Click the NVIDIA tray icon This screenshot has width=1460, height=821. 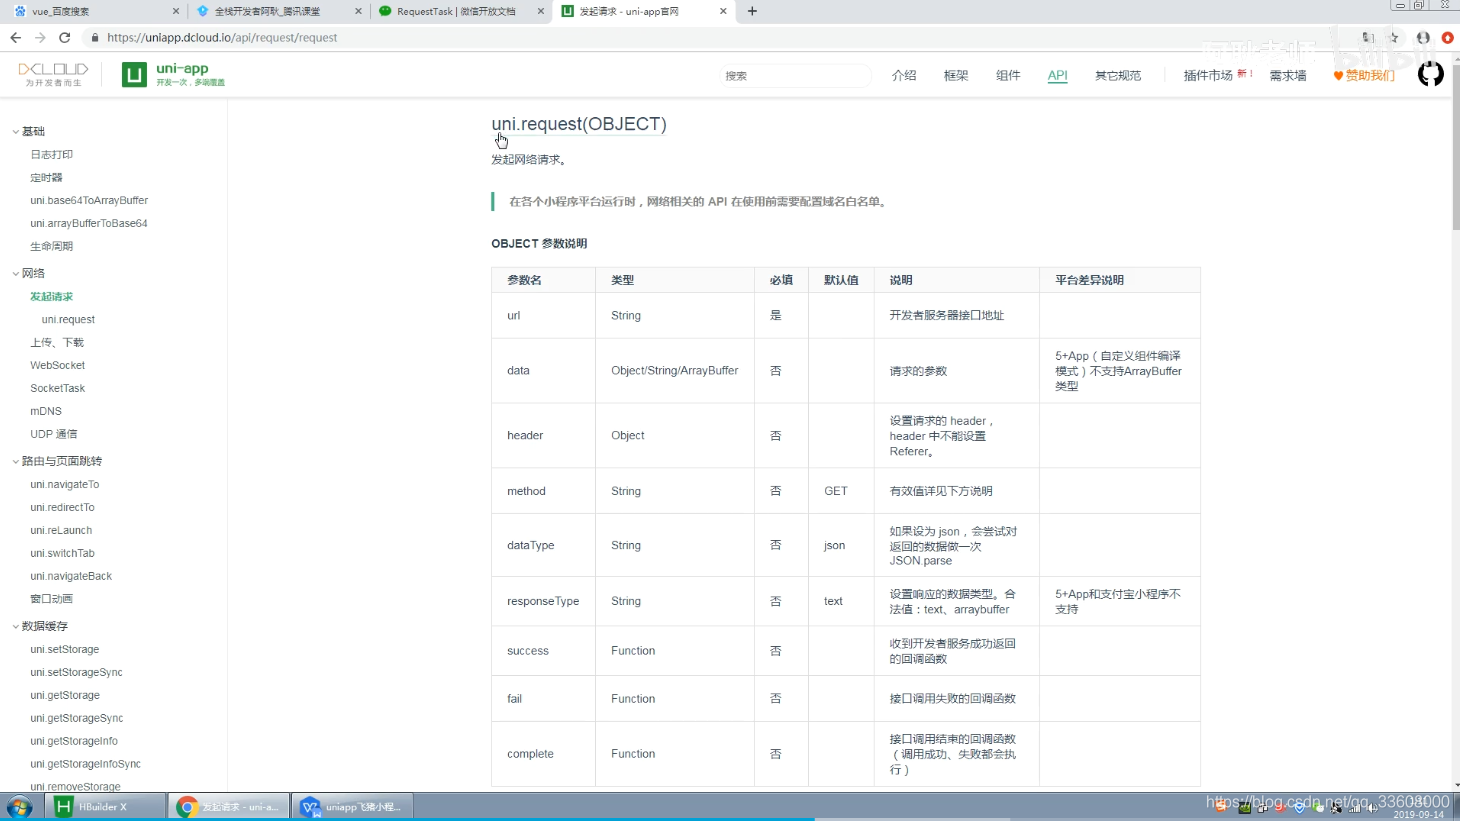[x=1245, y=808]
